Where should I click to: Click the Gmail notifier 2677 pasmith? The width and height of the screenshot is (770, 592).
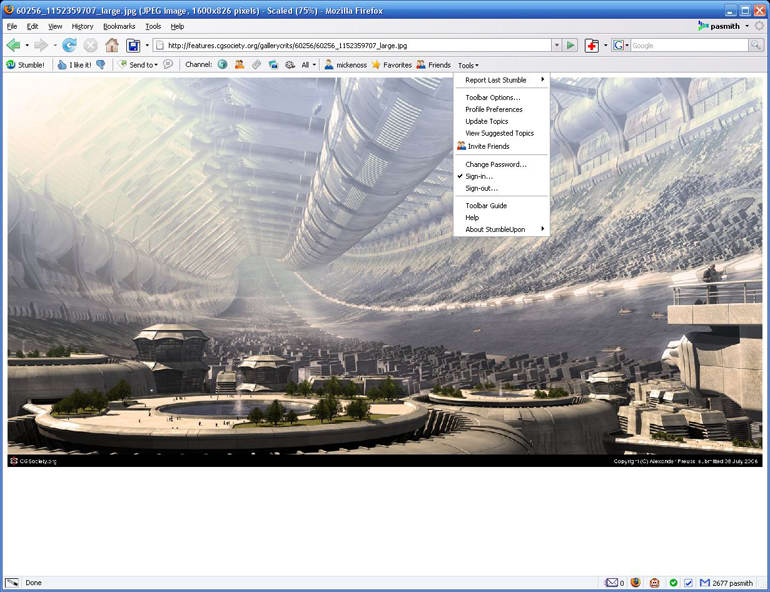coord(726,583)
